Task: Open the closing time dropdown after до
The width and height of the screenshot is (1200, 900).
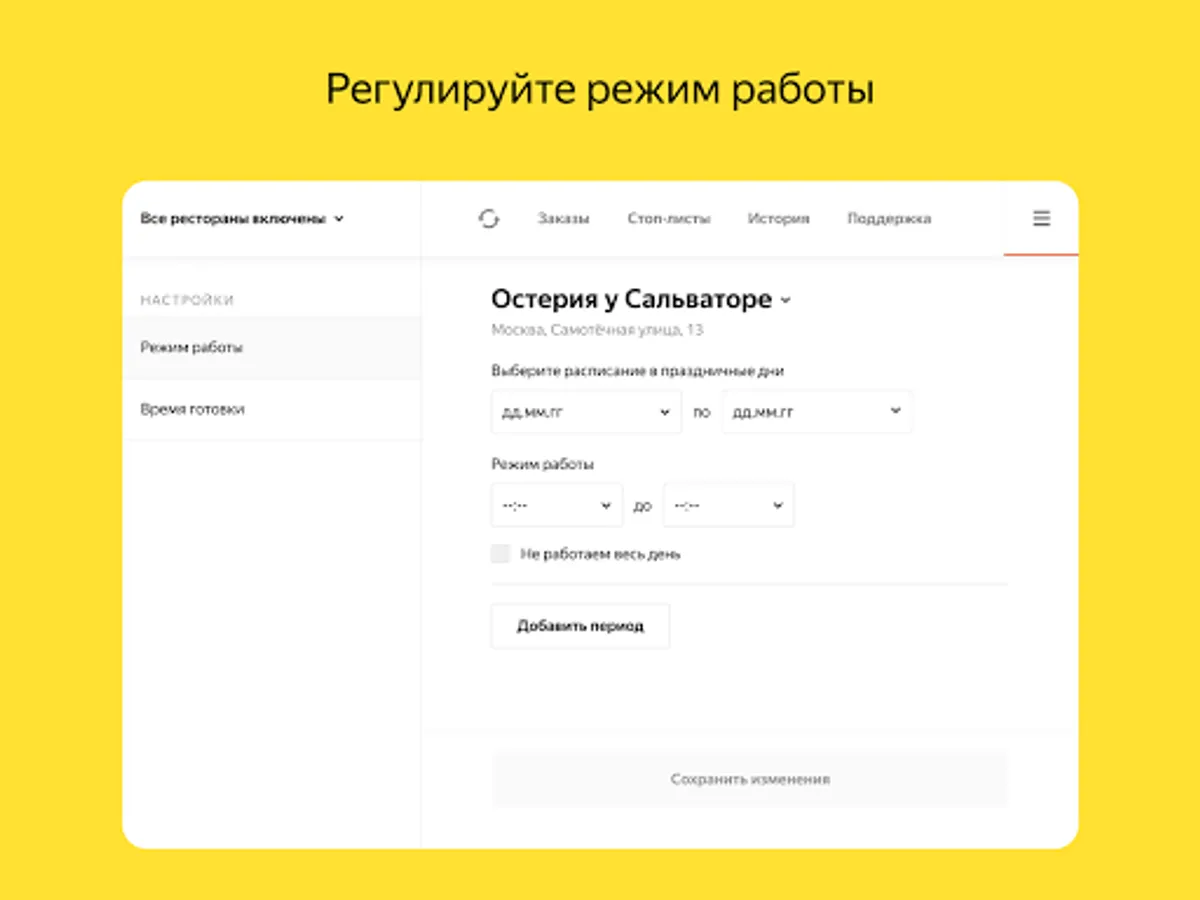Action: click(728, 505)
